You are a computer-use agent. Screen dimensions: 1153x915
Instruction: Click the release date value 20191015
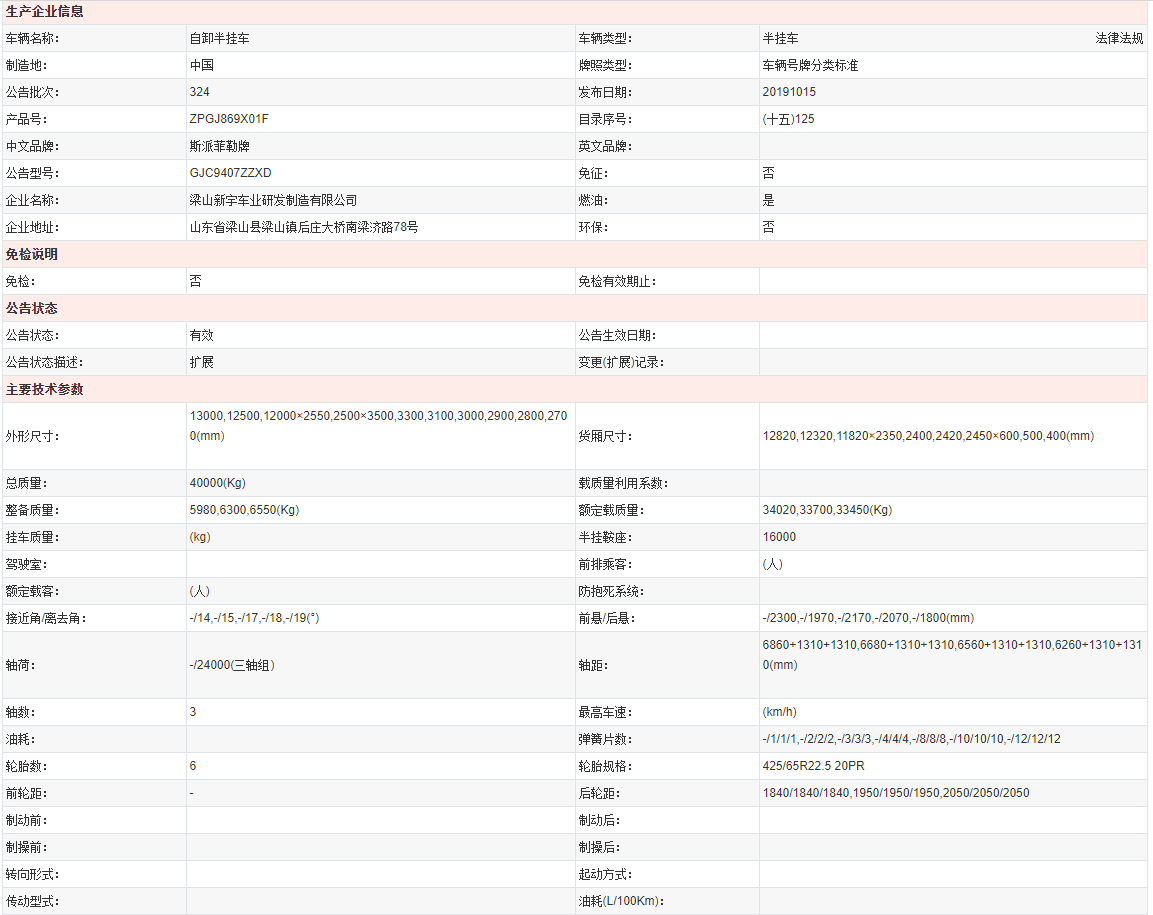(789, 92)
